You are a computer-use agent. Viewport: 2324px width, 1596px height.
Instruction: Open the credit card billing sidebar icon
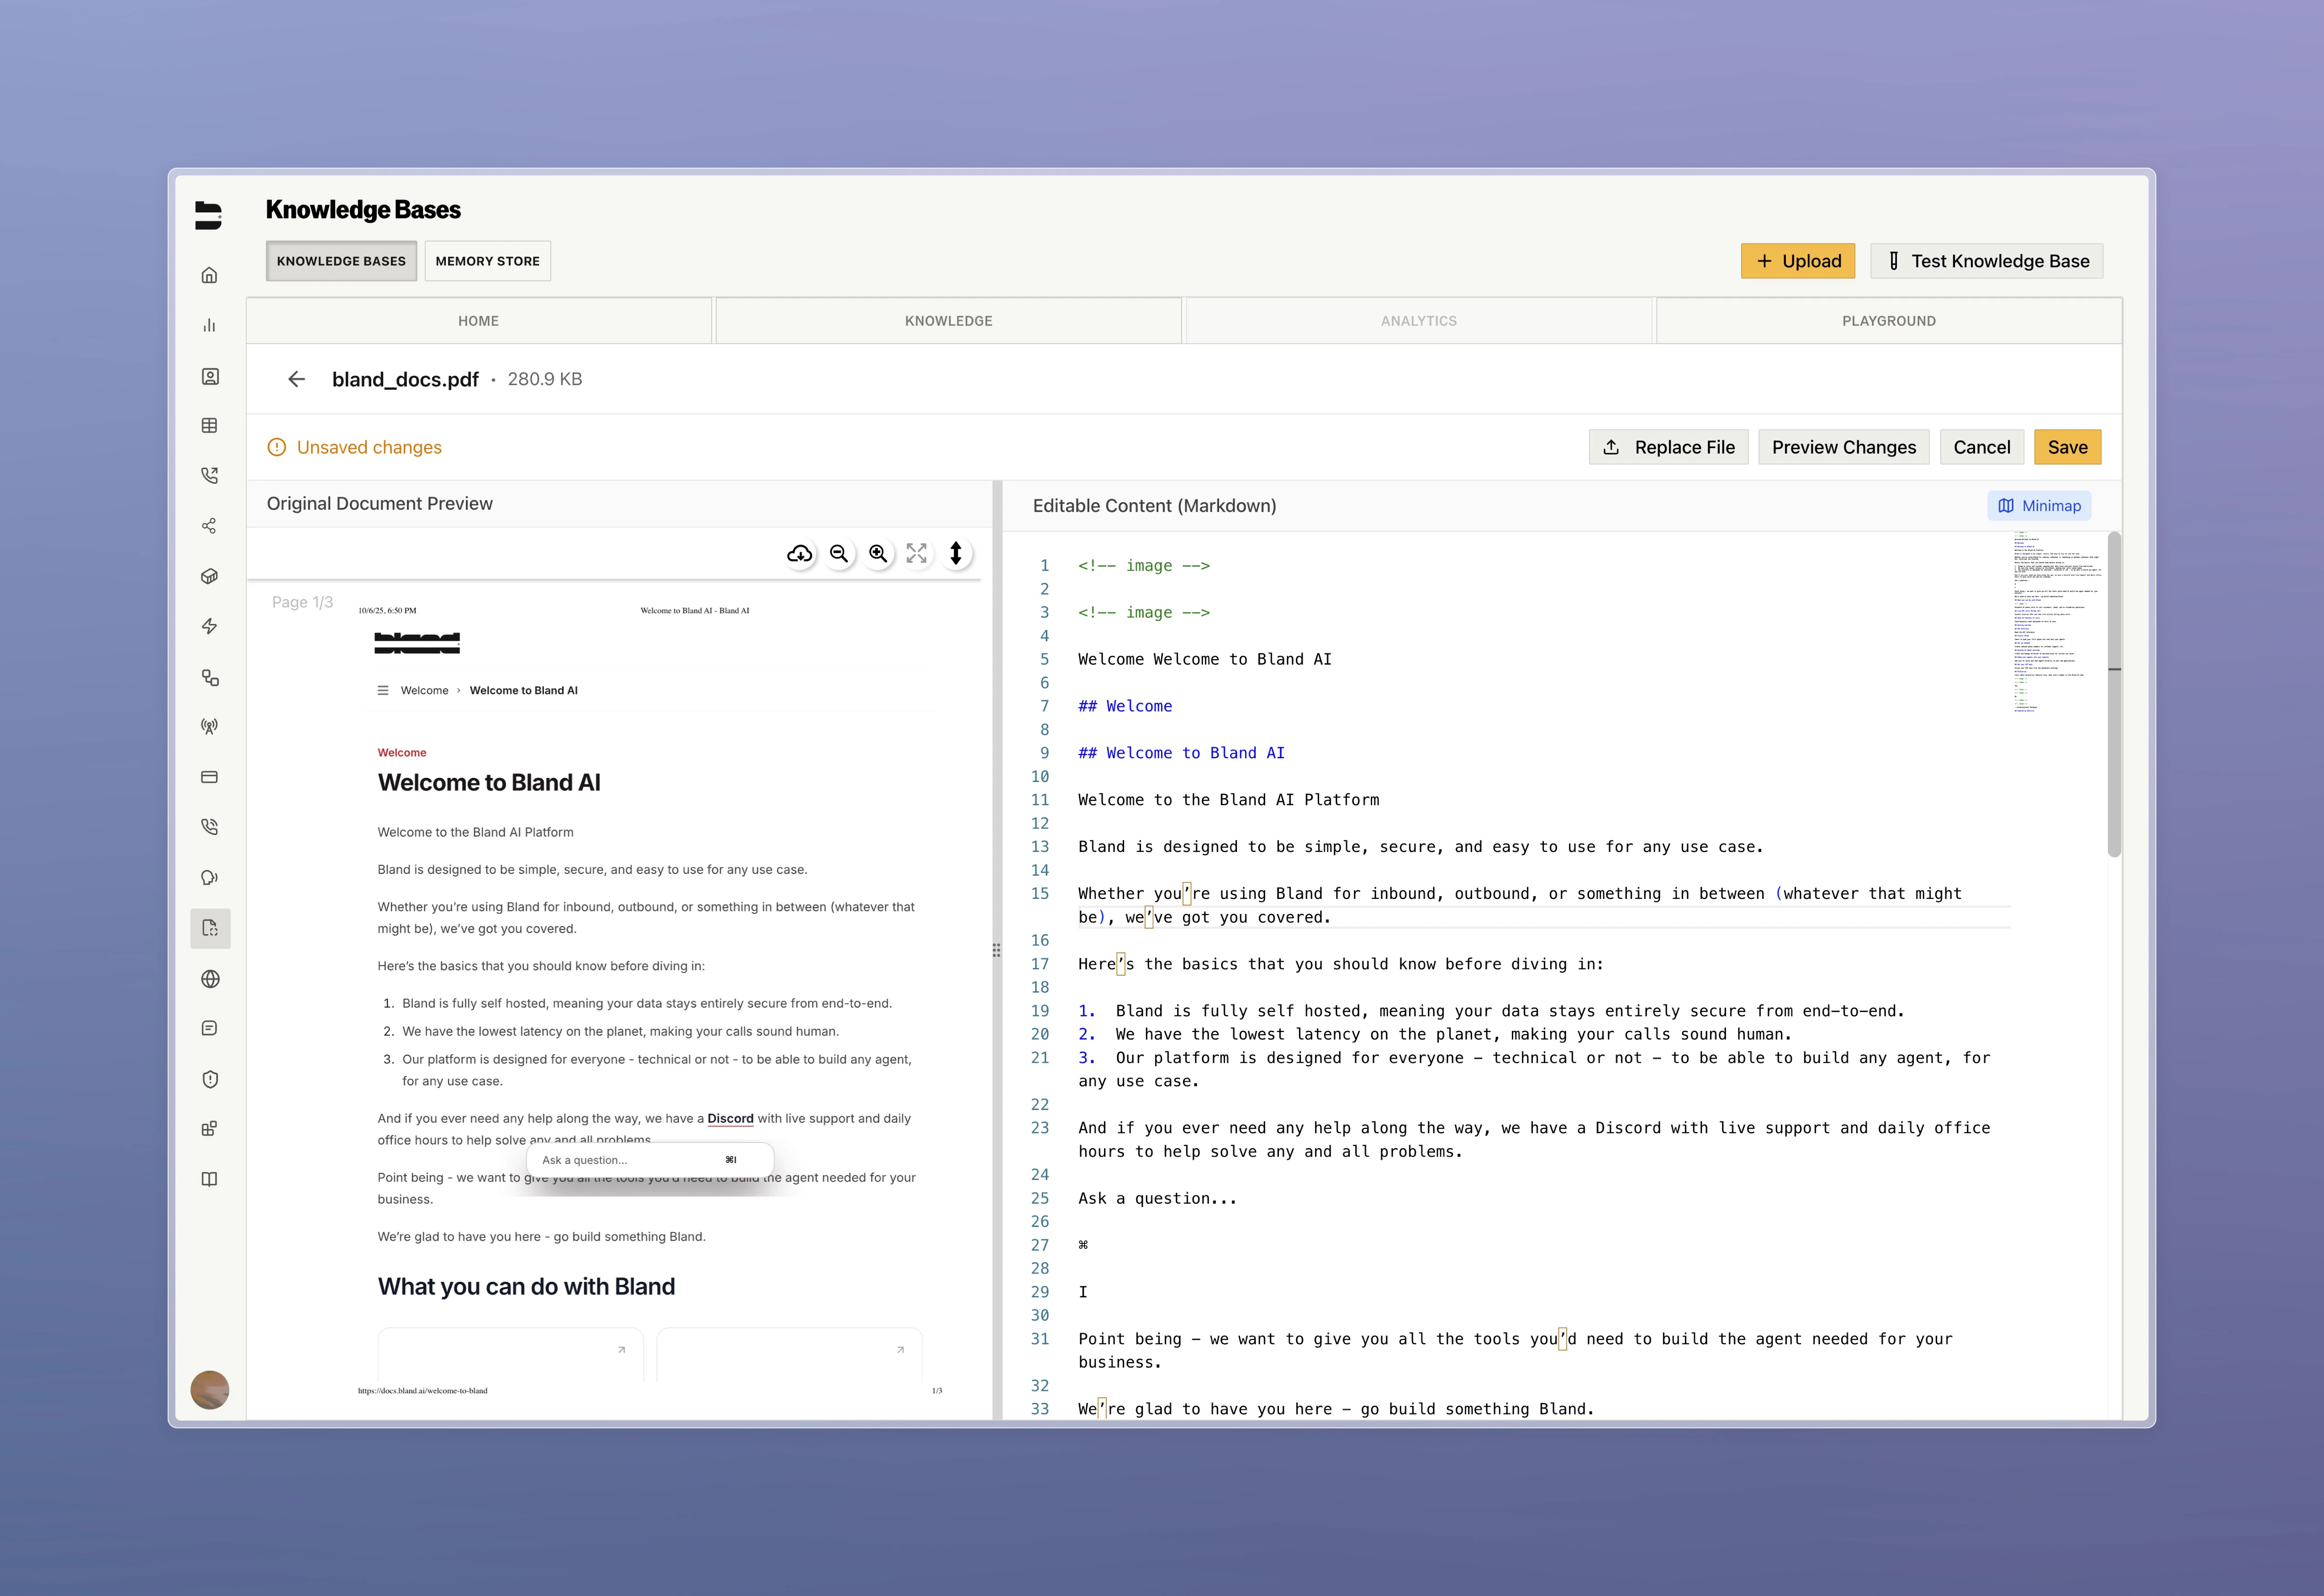[x=209, y=777]
